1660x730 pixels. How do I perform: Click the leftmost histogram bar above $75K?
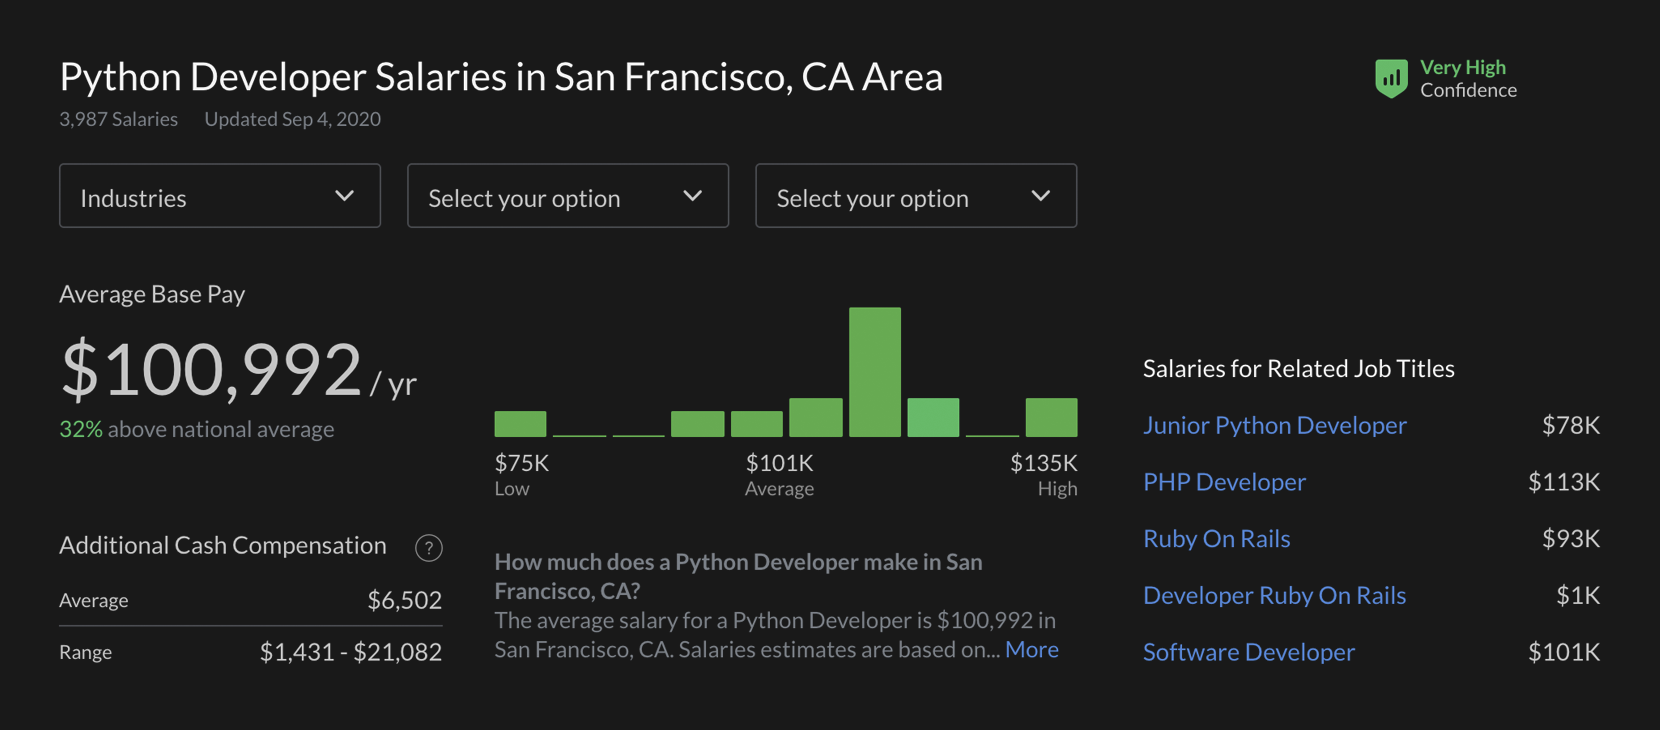click(520, 424)
